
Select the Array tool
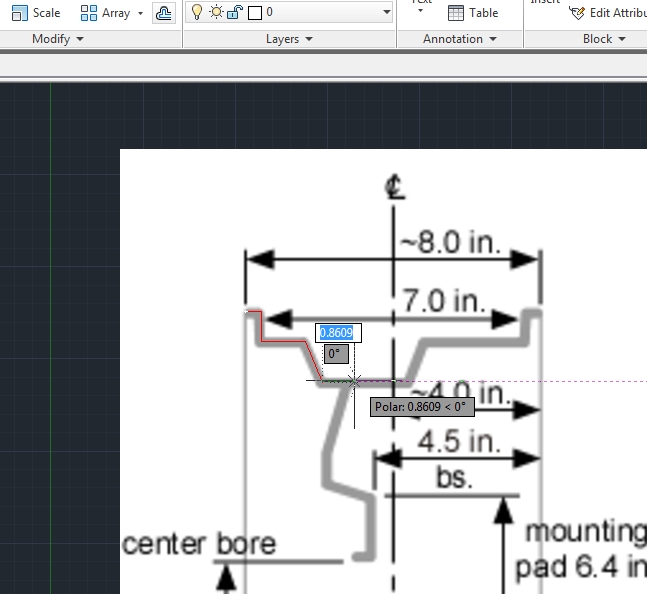tap(105, 13)
